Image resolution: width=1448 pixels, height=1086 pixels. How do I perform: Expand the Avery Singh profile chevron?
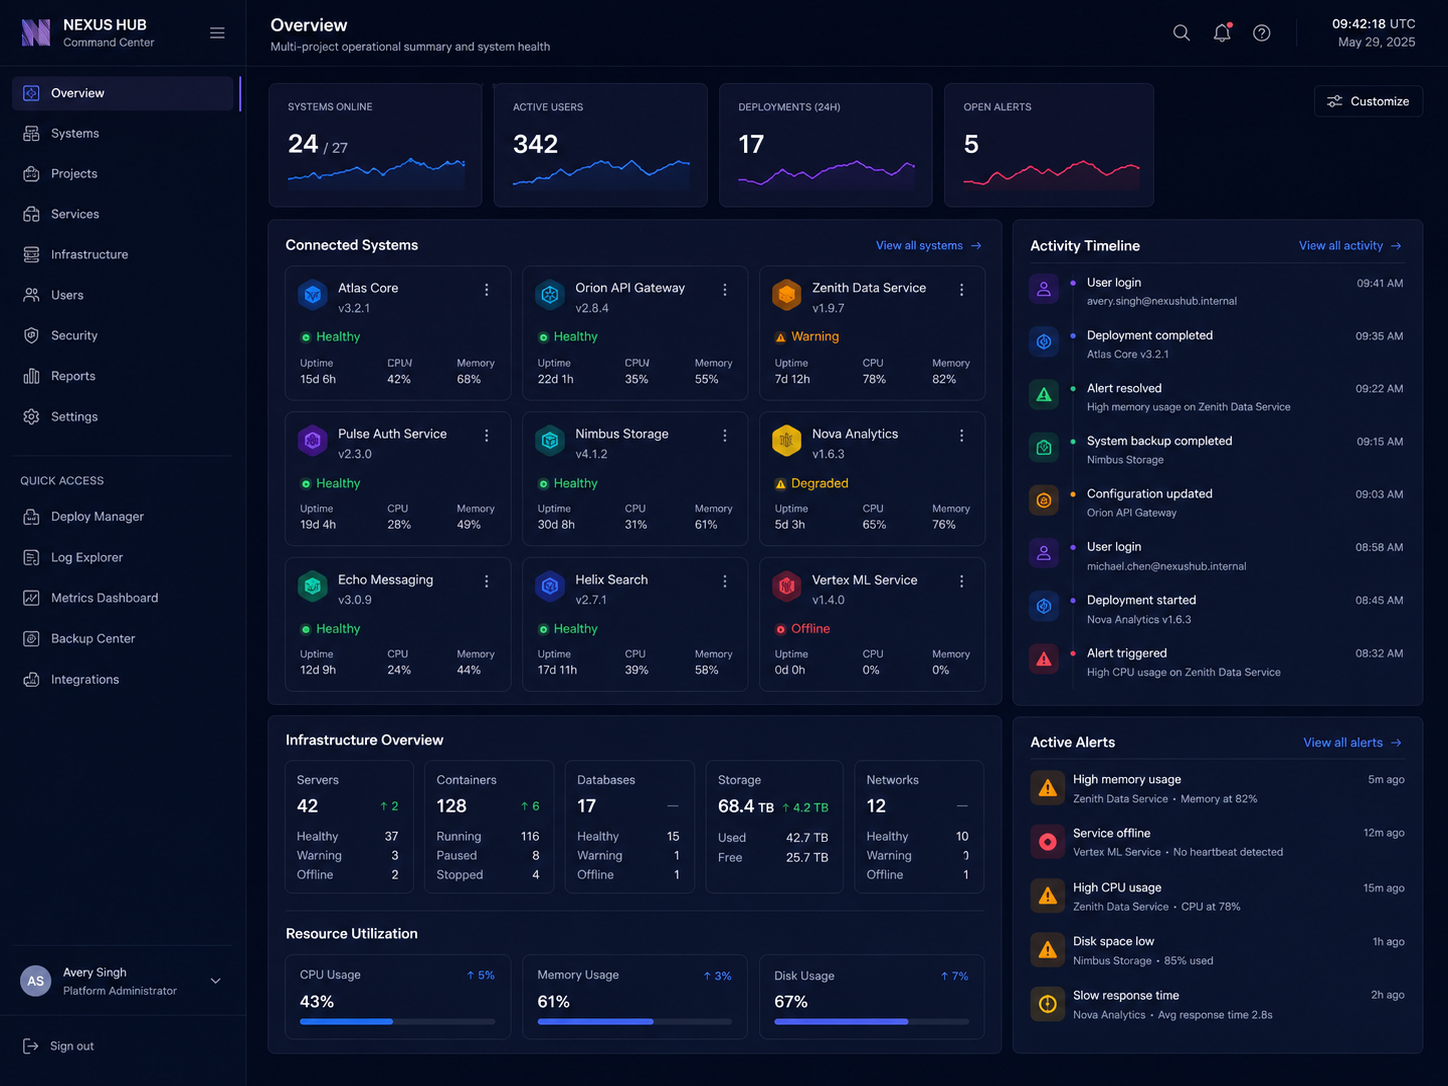pyautogui.click(x=215, y=981)
